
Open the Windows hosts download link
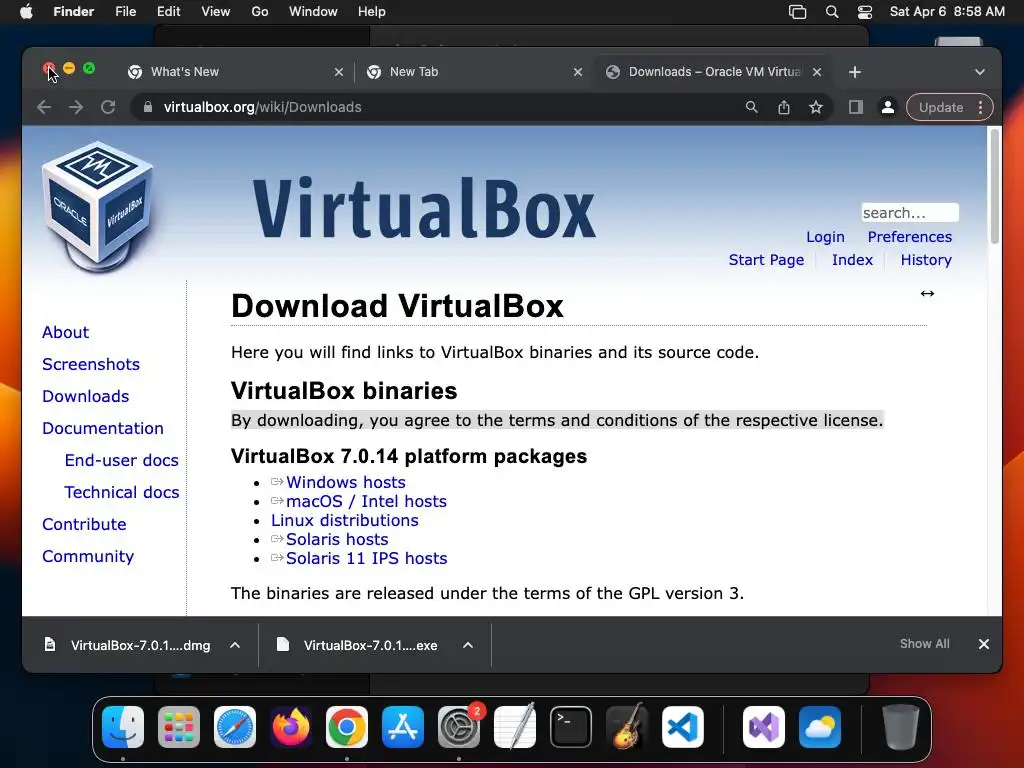tap(345, 482)
